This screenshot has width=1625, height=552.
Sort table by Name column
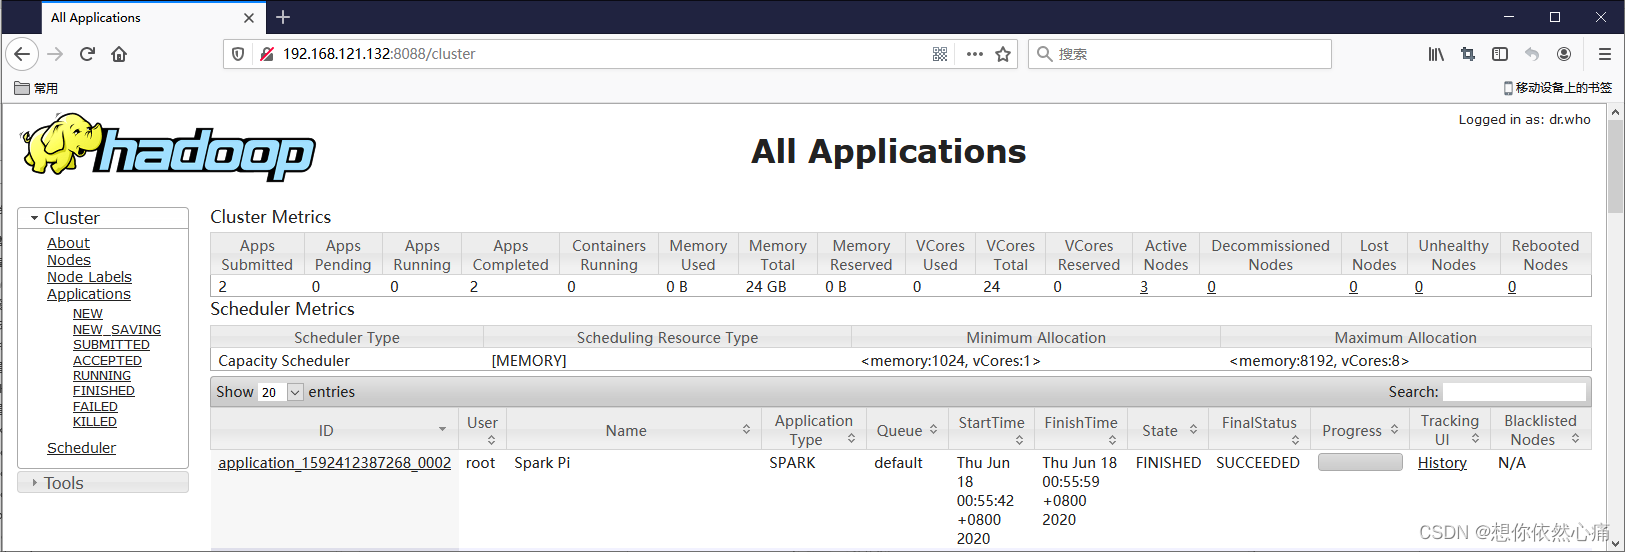point(632,430)
